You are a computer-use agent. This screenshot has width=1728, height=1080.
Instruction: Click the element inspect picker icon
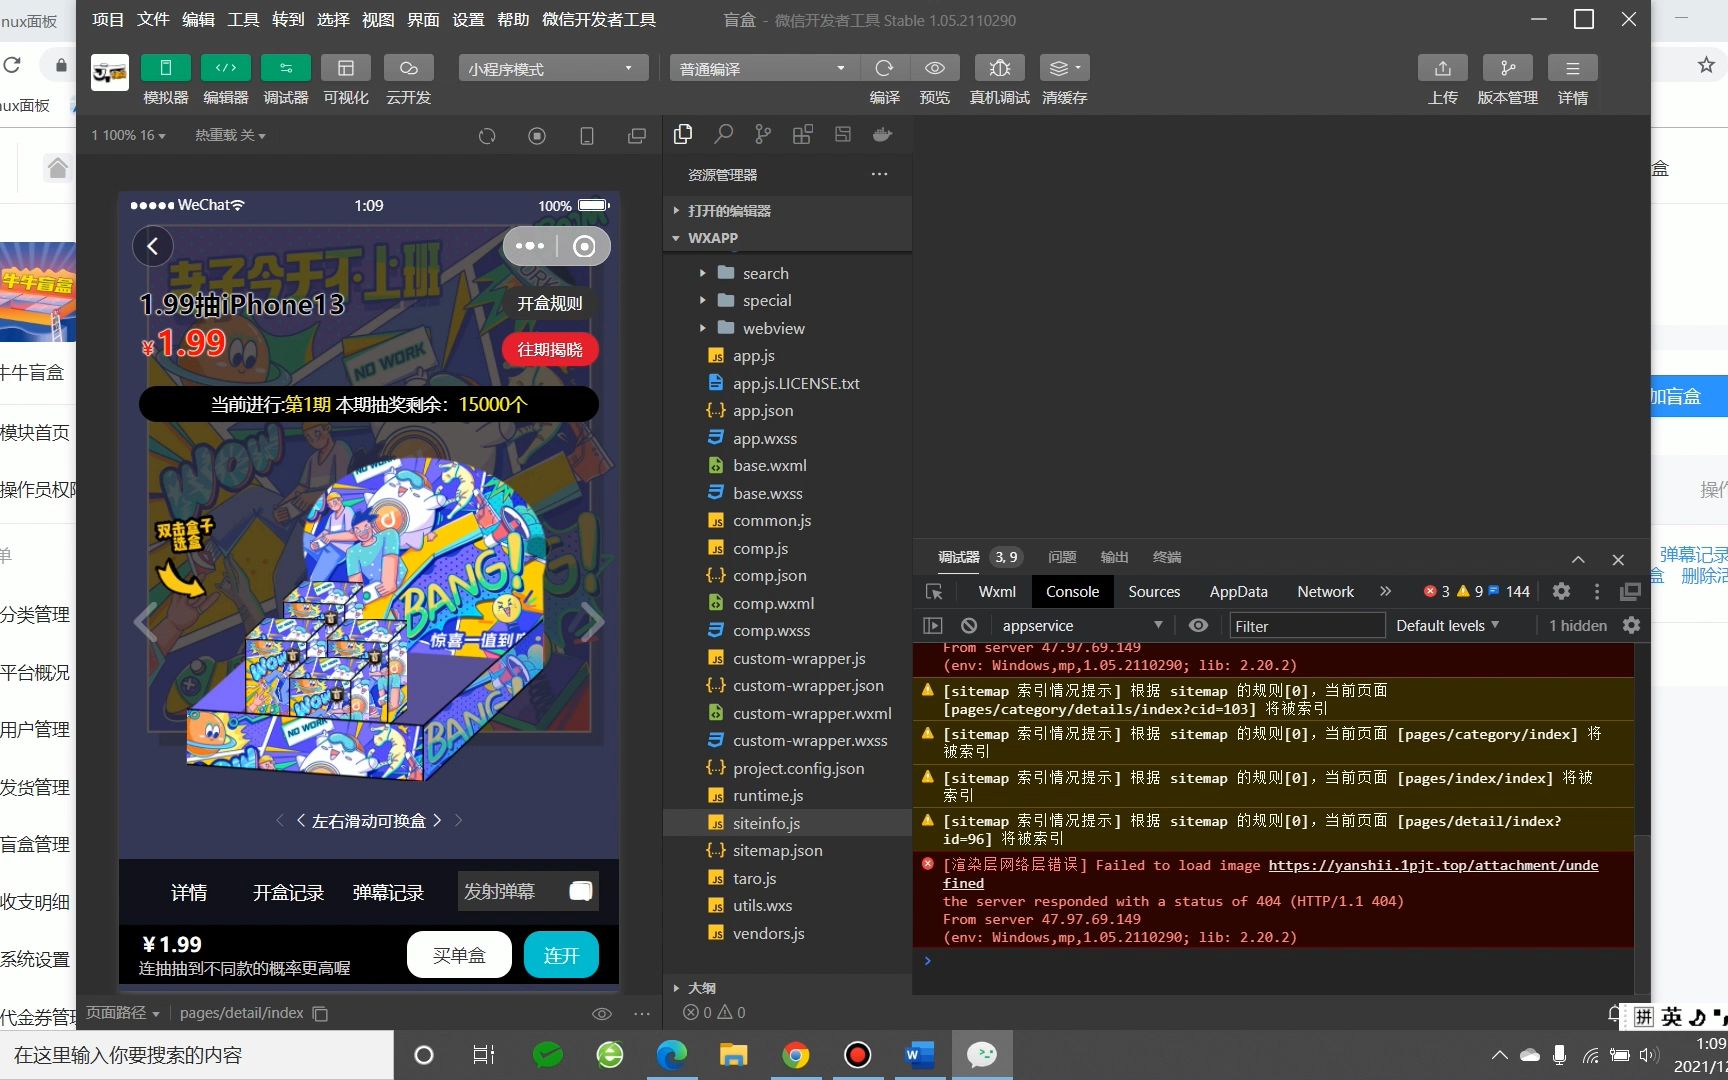tap(934, 591)
